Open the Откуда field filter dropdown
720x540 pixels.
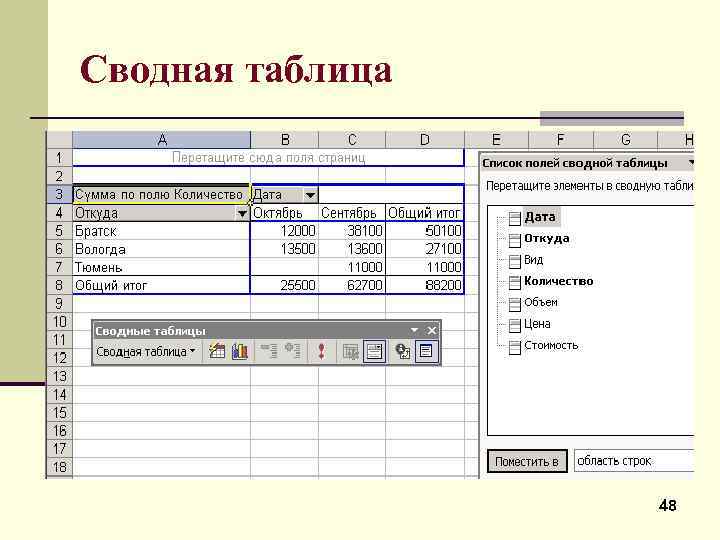[x=242, y=213]
